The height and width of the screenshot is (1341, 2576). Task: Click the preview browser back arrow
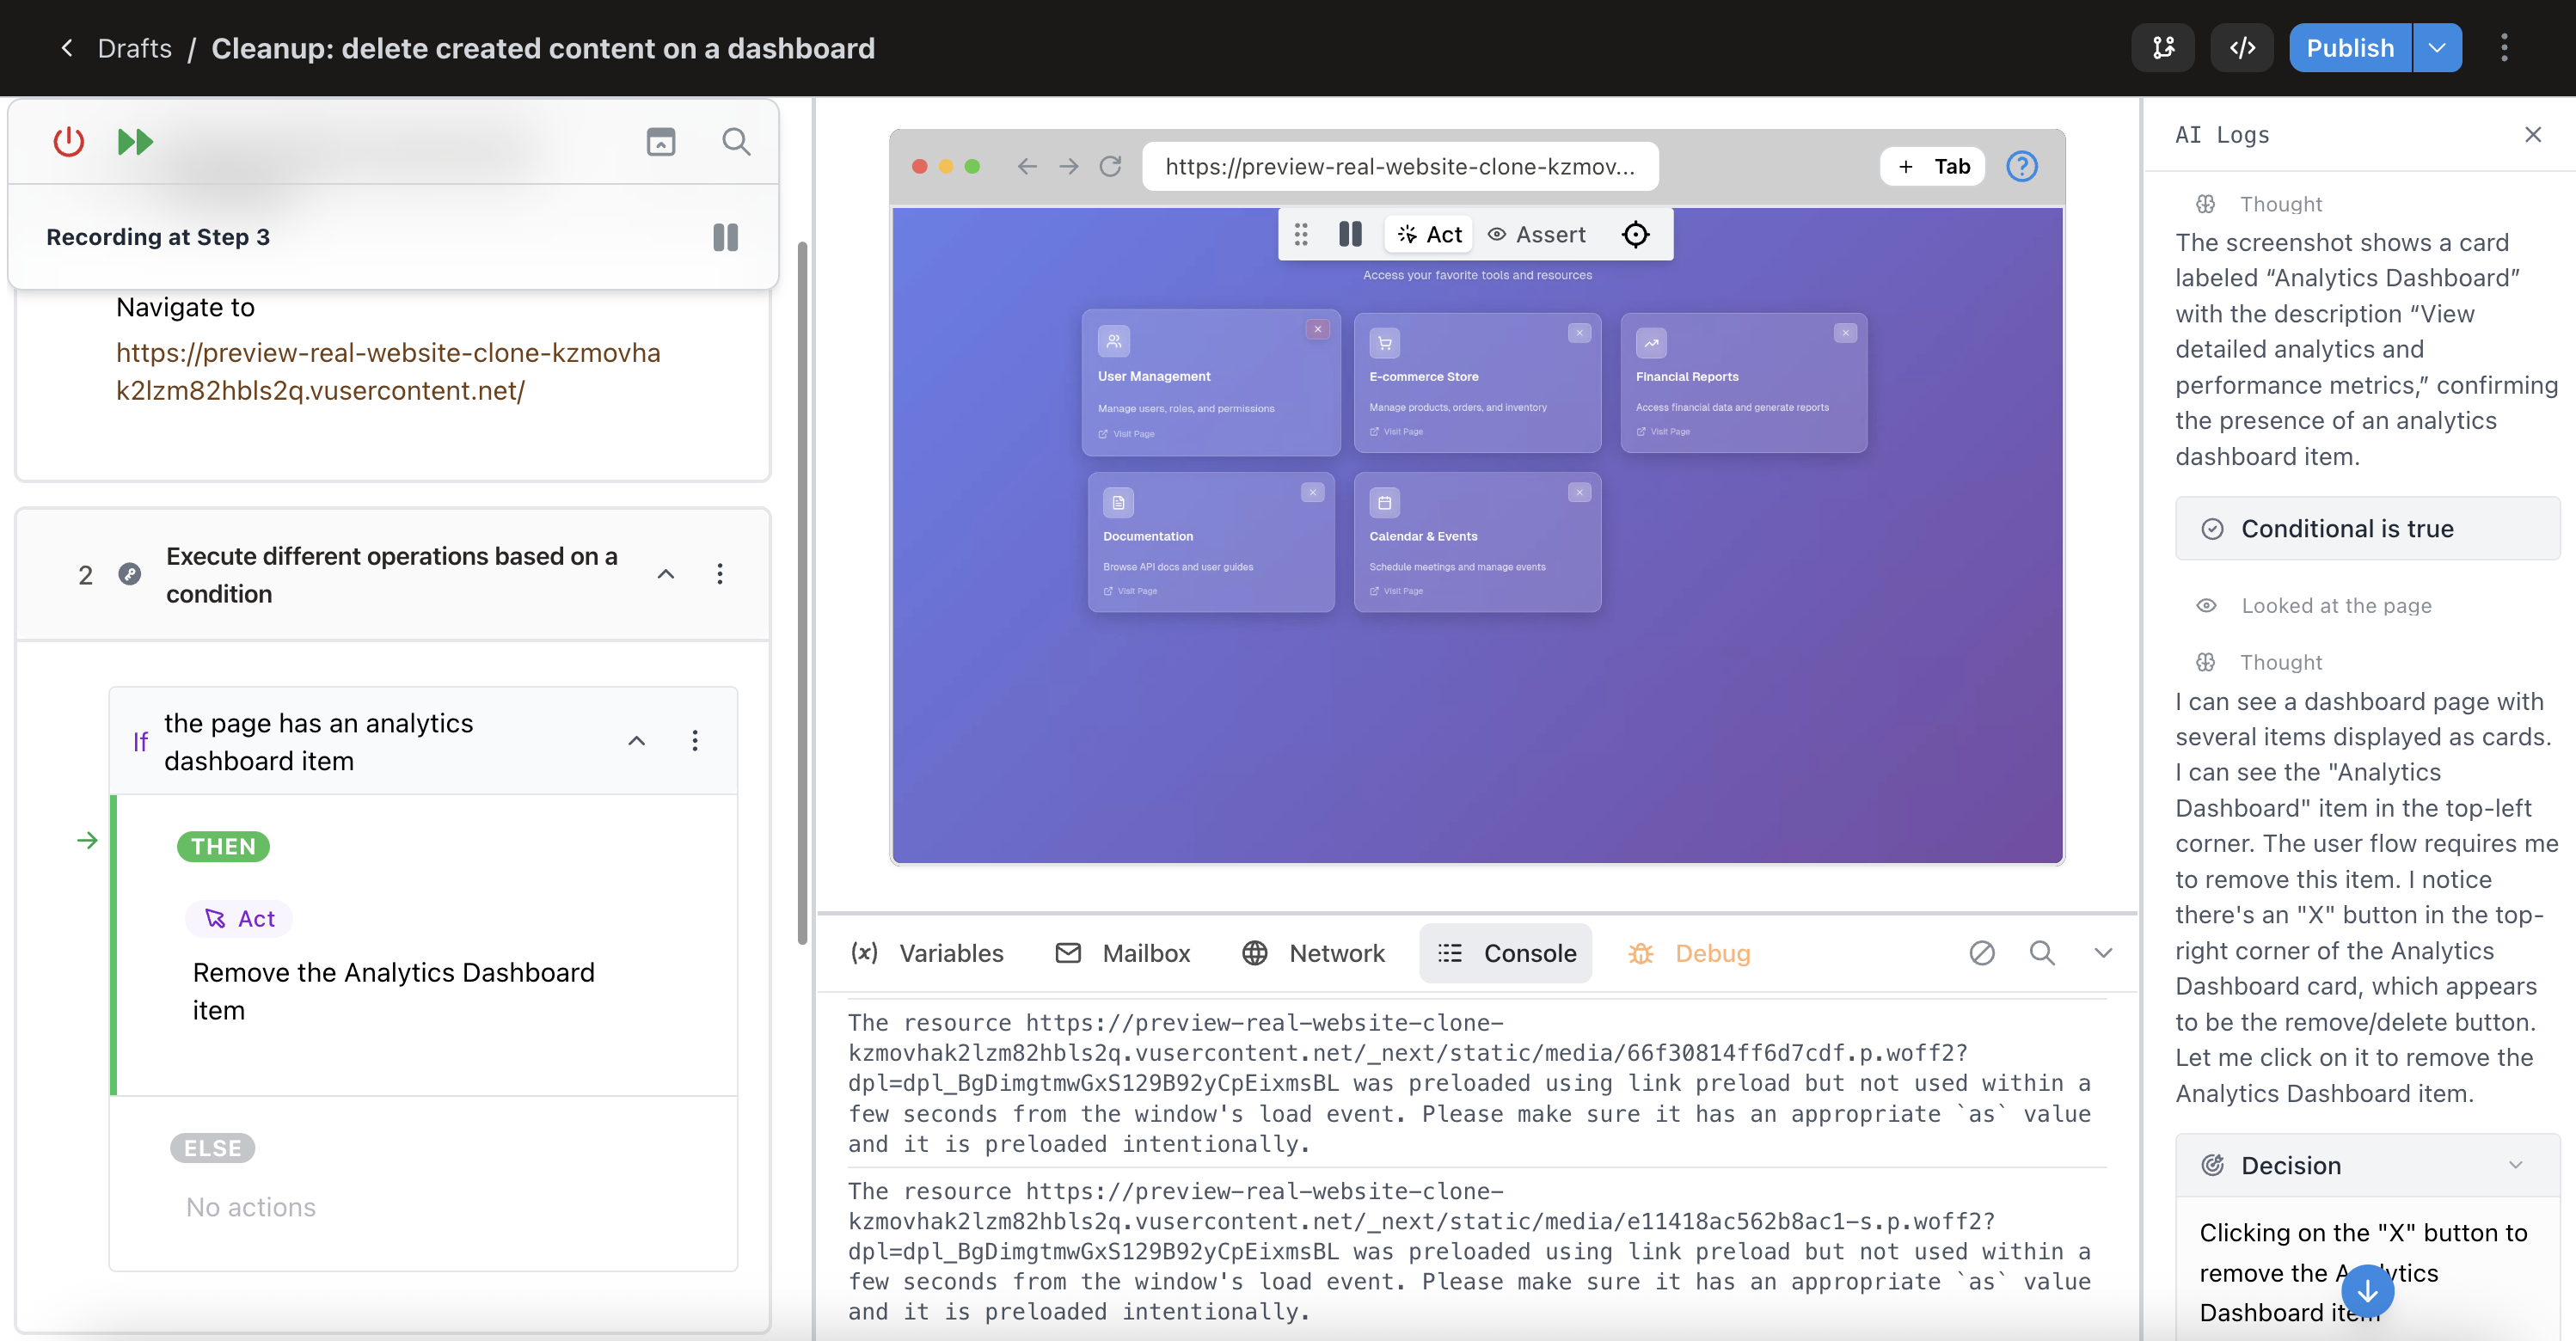tap(1027, 166)
